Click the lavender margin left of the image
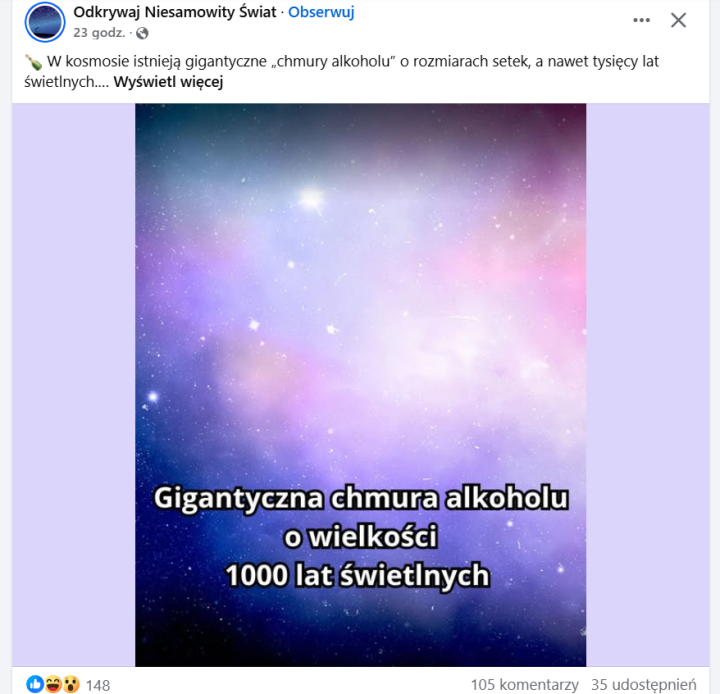Viewport: 720px width, 694px height. (x=73, y=385)
